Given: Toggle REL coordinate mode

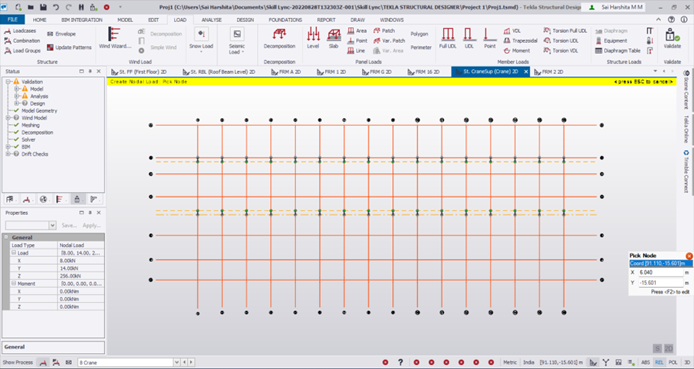Looking at the screenshot, I should (x=659, y=362).
